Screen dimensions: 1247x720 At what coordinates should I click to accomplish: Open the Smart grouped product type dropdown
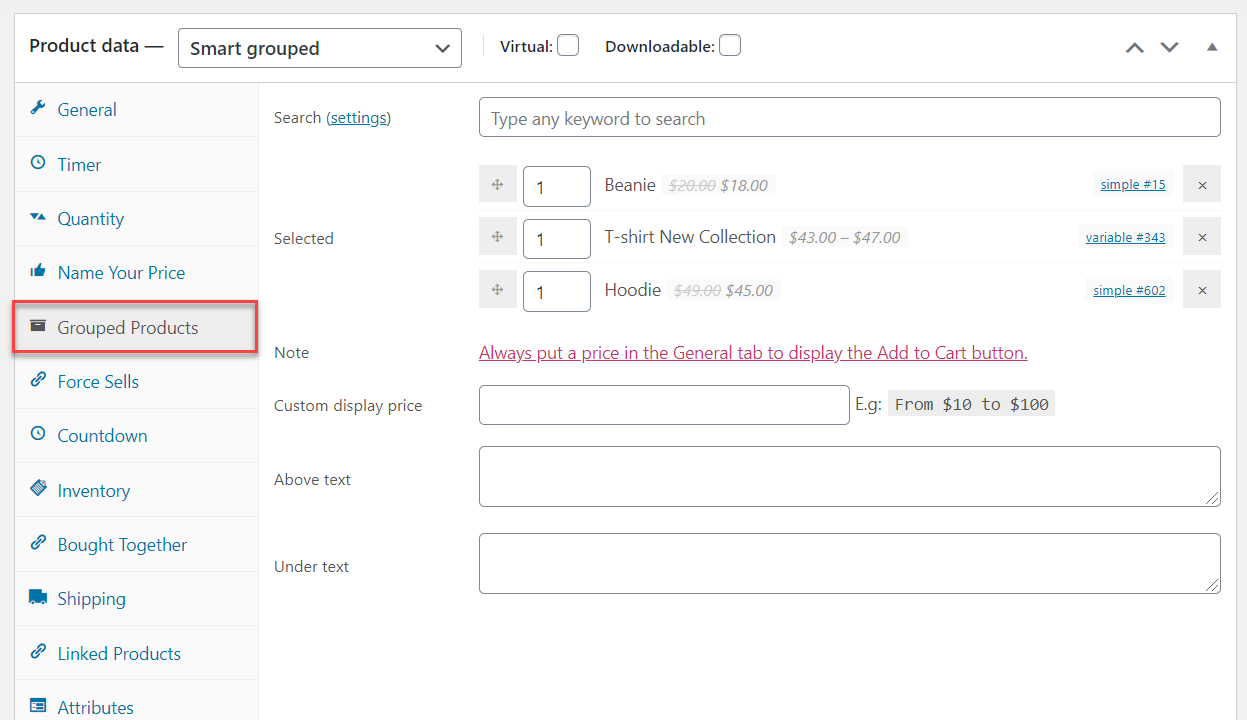click(319, 47)
